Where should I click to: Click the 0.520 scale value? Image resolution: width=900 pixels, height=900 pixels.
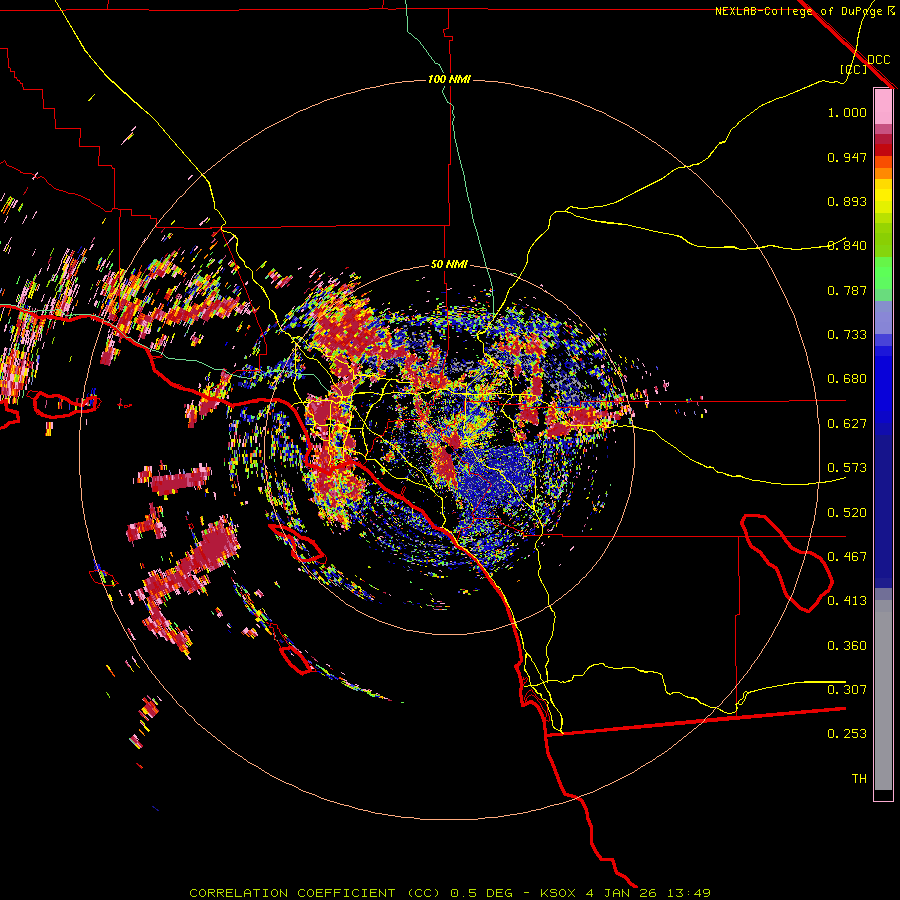point(847,513)
